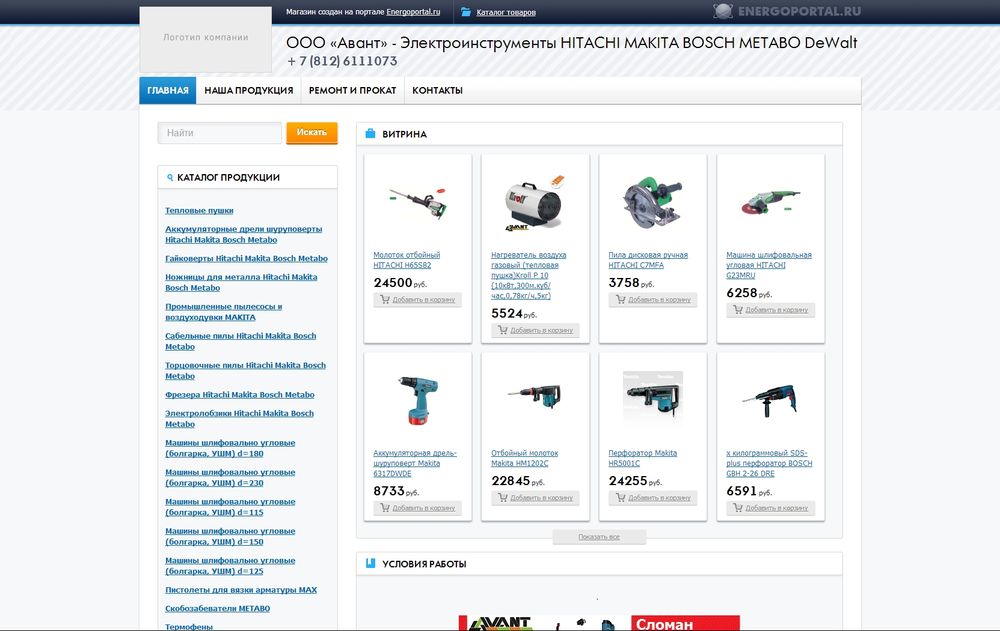1000x631 pixels.
Task: Open Электролобзики category
Action: [239, 419]
